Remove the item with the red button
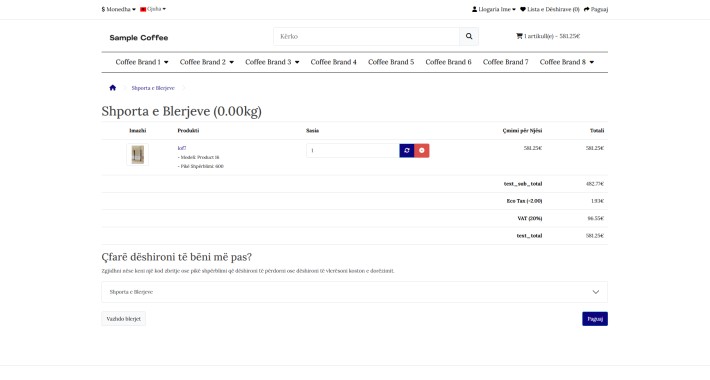The image size is (710, 380). 422,150
